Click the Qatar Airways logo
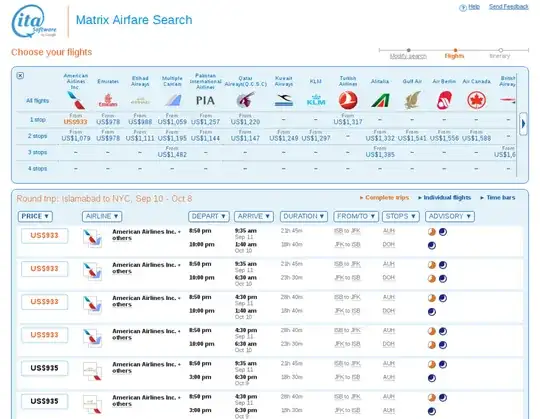Screen dimensions: 540x419 click(x=245, y=100)
